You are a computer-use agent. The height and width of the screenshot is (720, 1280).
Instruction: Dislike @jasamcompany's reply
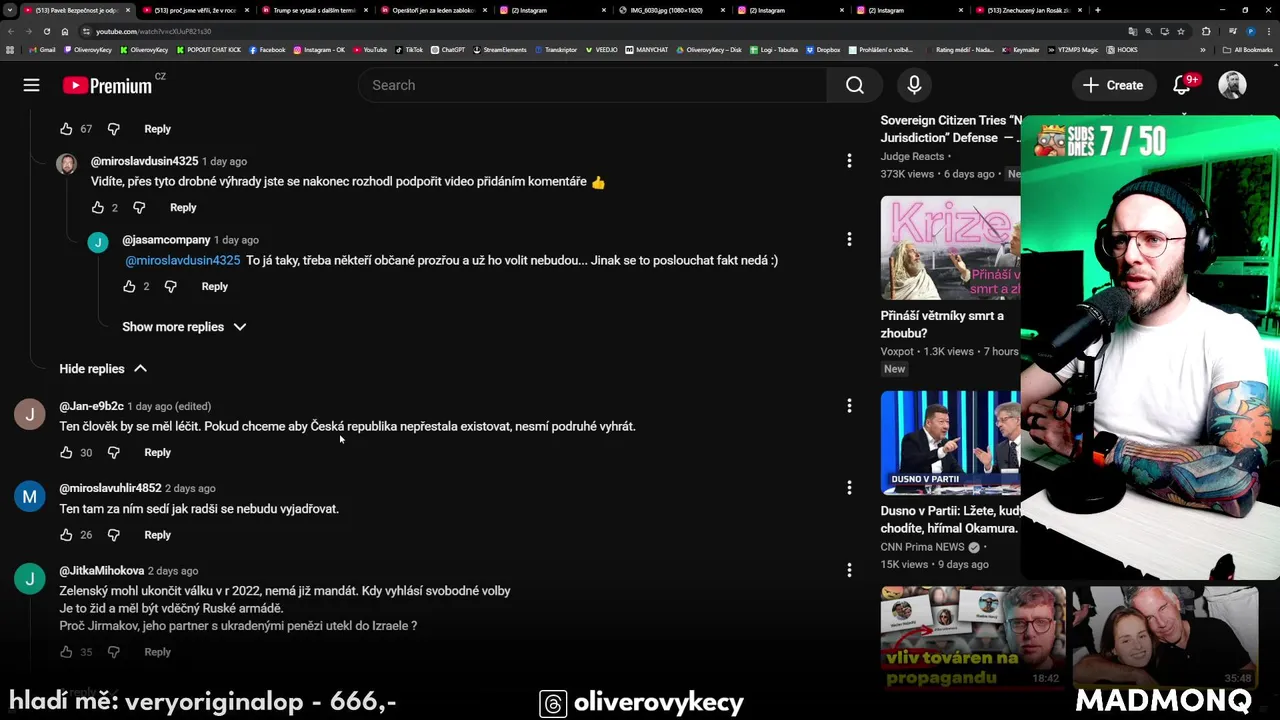click(x=170, y=286)
